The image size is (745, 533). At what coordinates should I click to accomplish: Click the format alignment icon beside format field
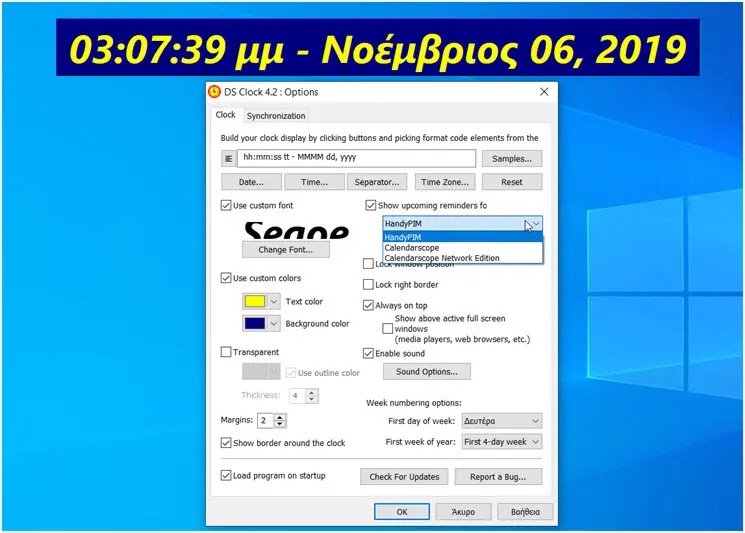[229, 159]
